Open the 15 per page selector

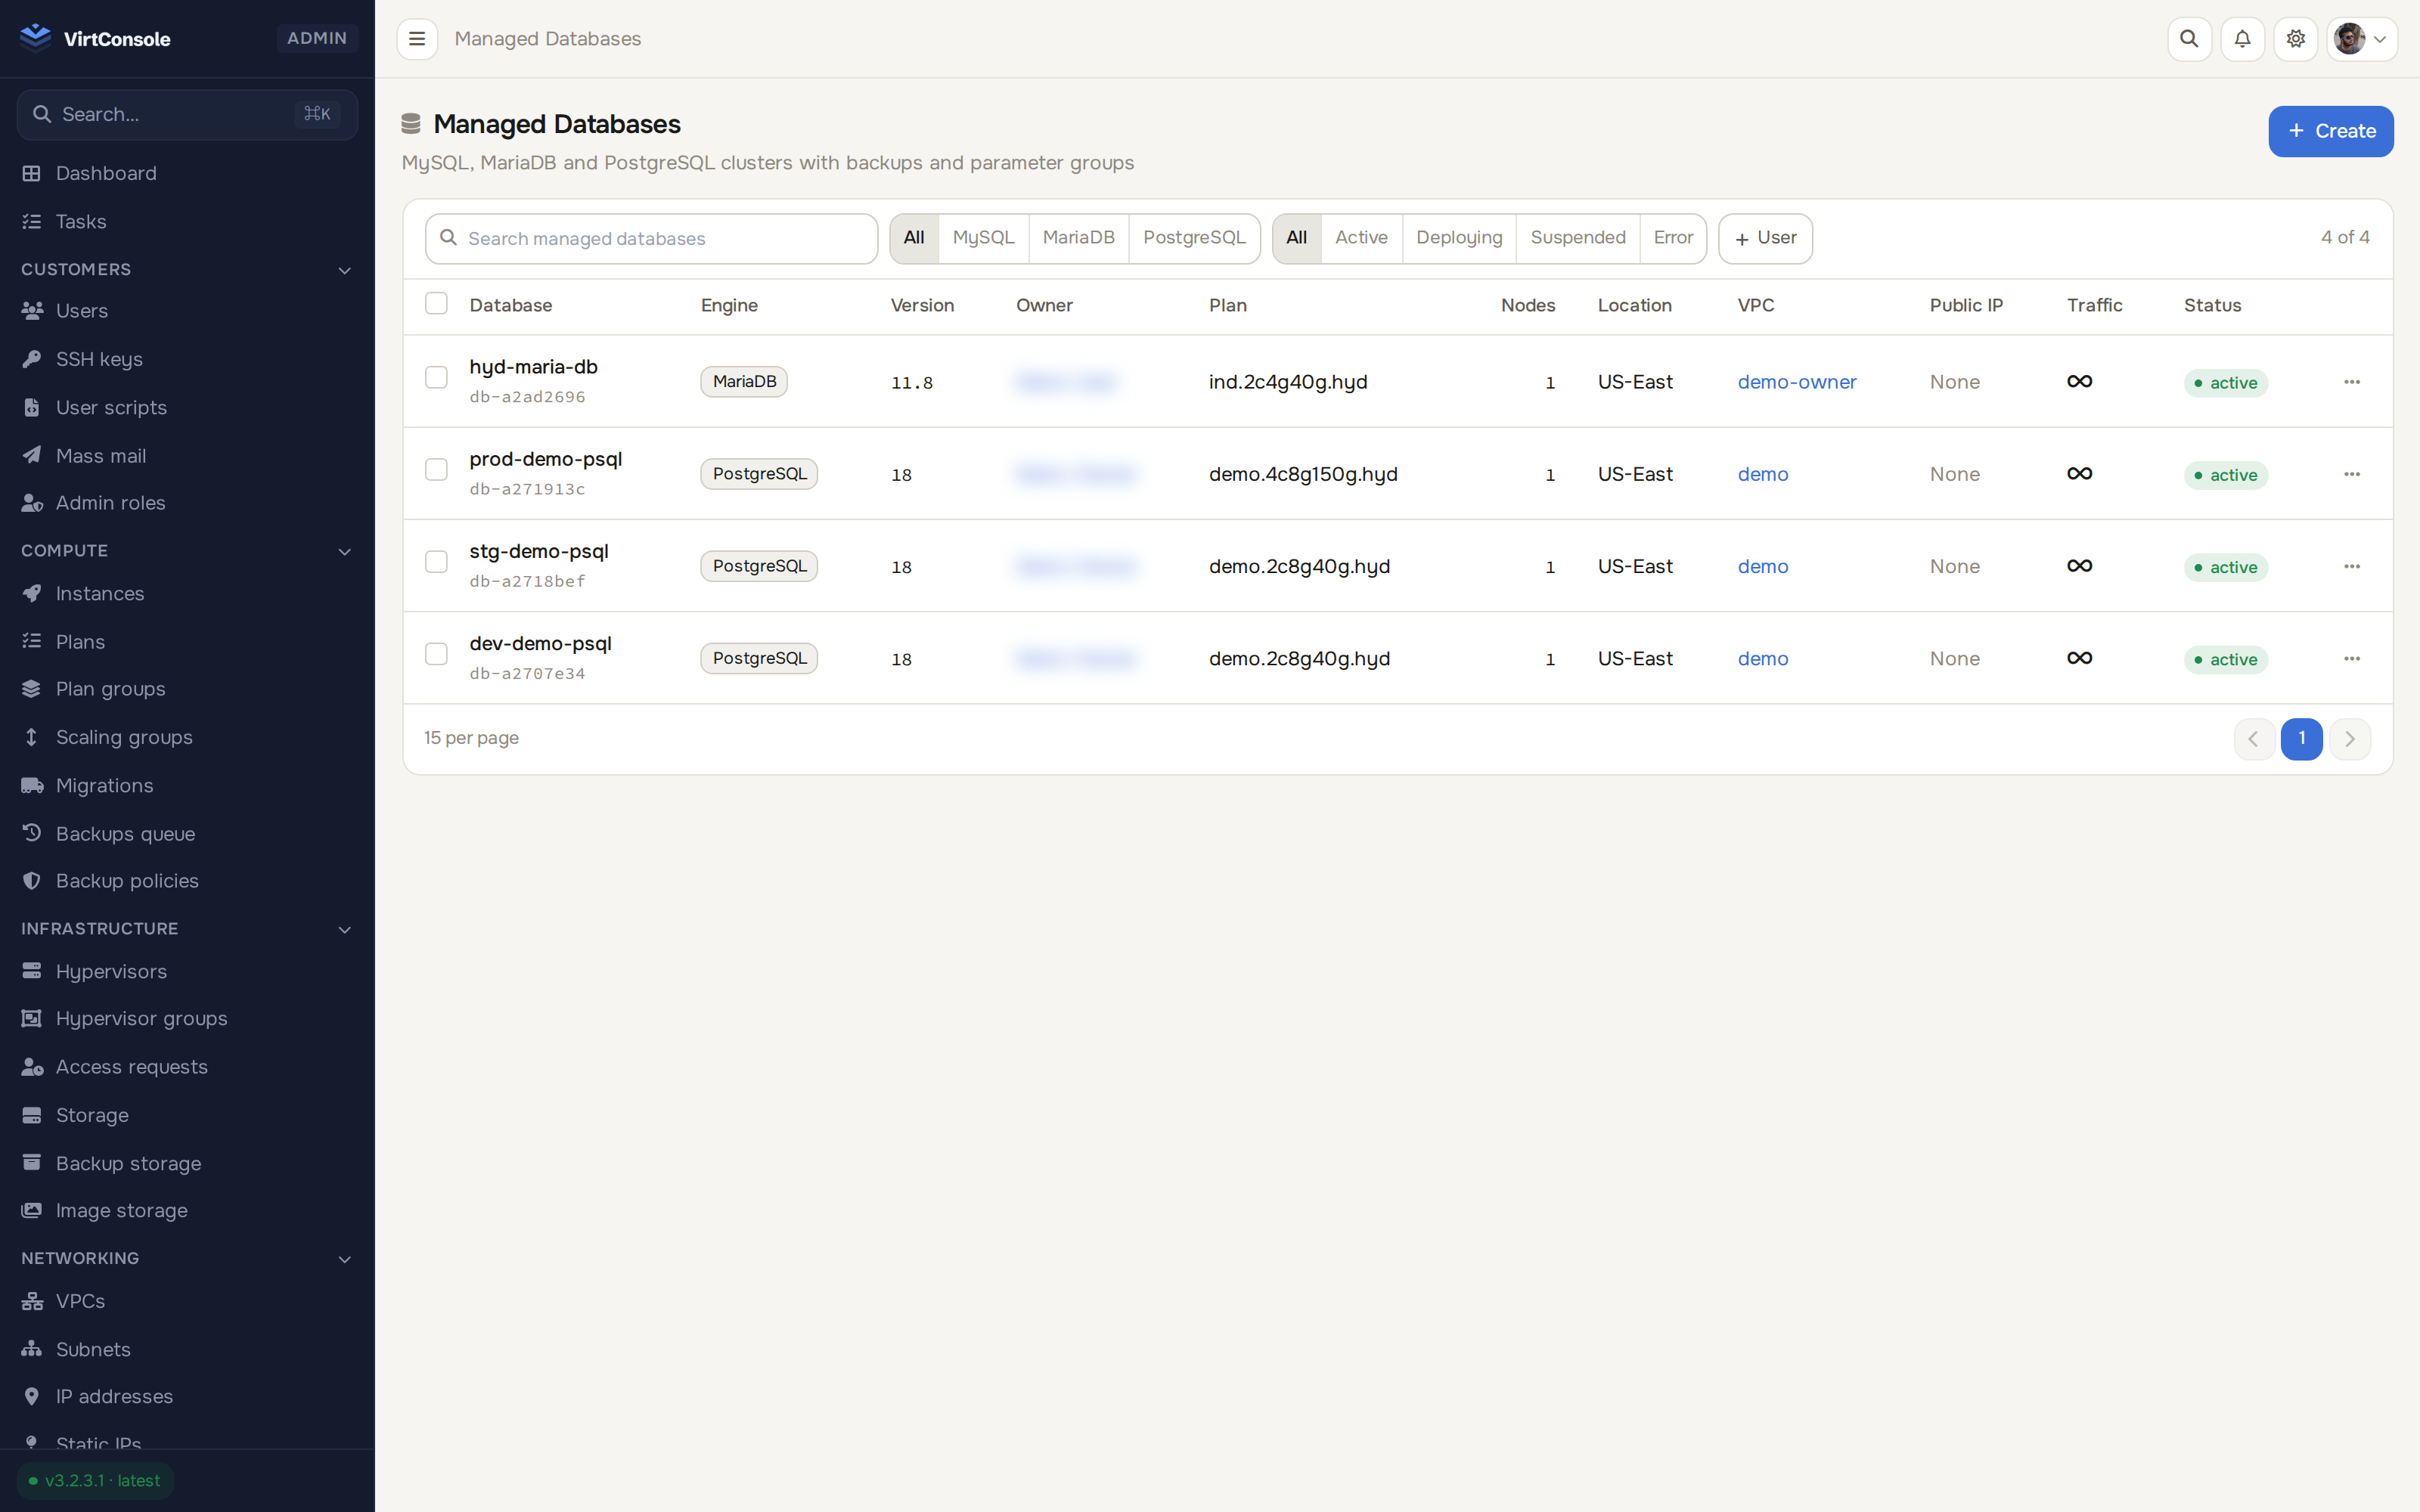[471, 738]
